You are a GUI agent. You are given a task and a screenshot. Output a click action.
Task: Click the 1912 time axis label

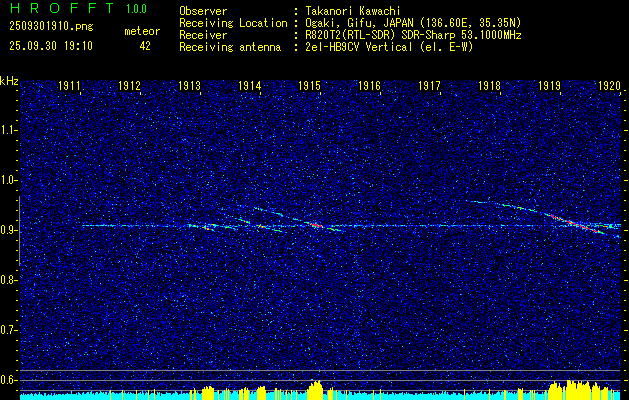129,85
